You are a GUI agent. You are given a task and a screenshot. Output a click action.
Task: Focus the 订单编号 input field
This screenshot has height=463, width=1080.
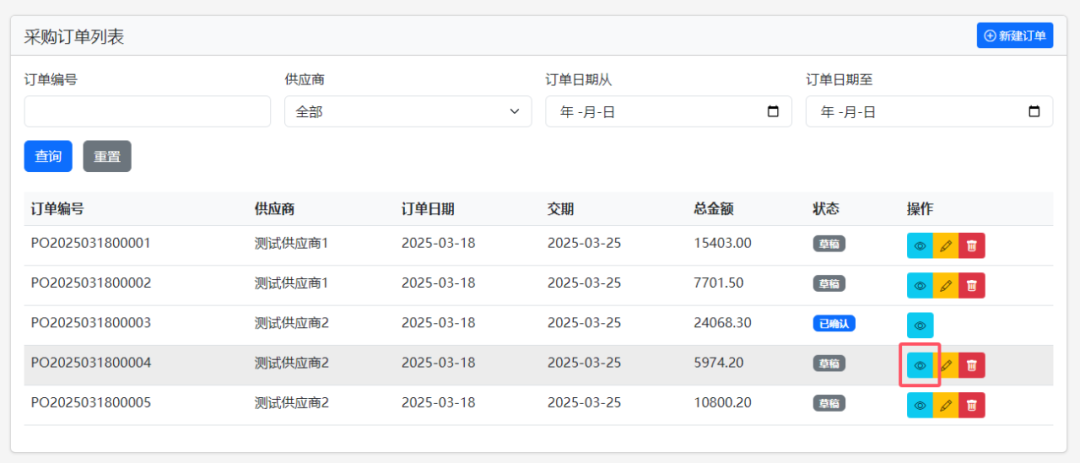[147, 112]
